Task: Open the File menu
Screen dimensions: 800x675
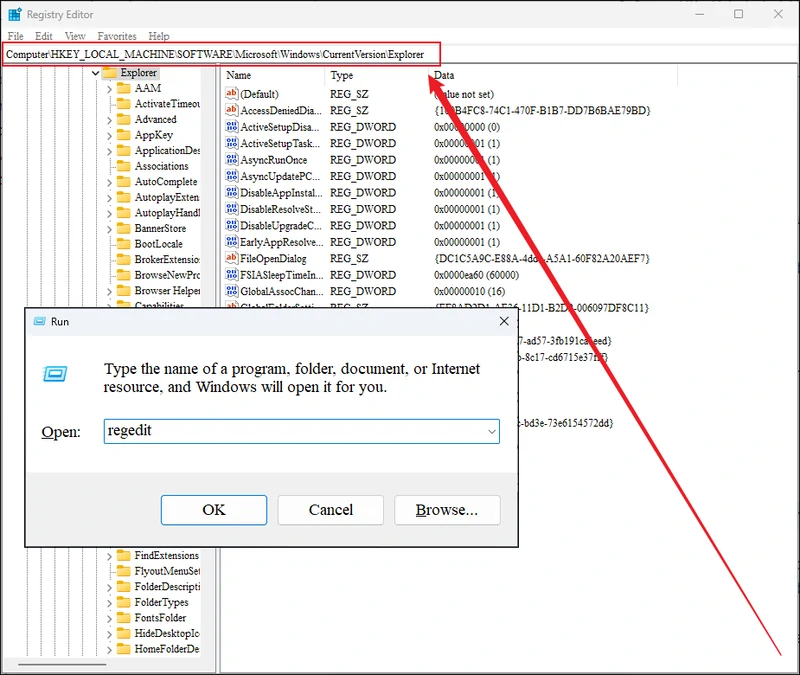Action: [15, 36]
